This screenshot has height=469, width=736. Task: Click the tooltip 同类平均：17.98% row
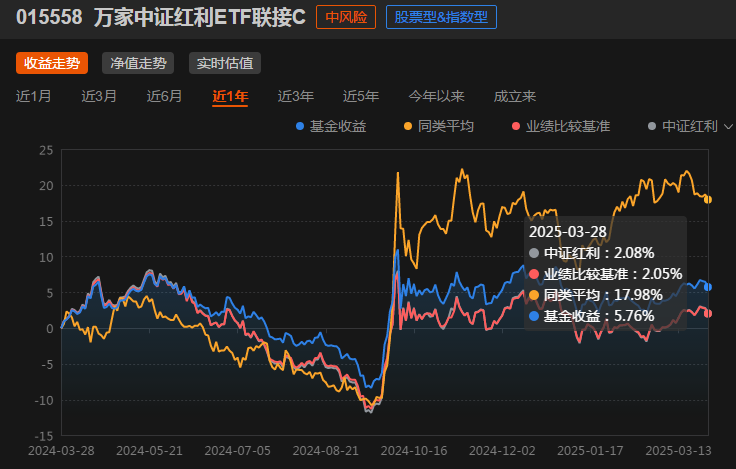[x=596, y=295]
